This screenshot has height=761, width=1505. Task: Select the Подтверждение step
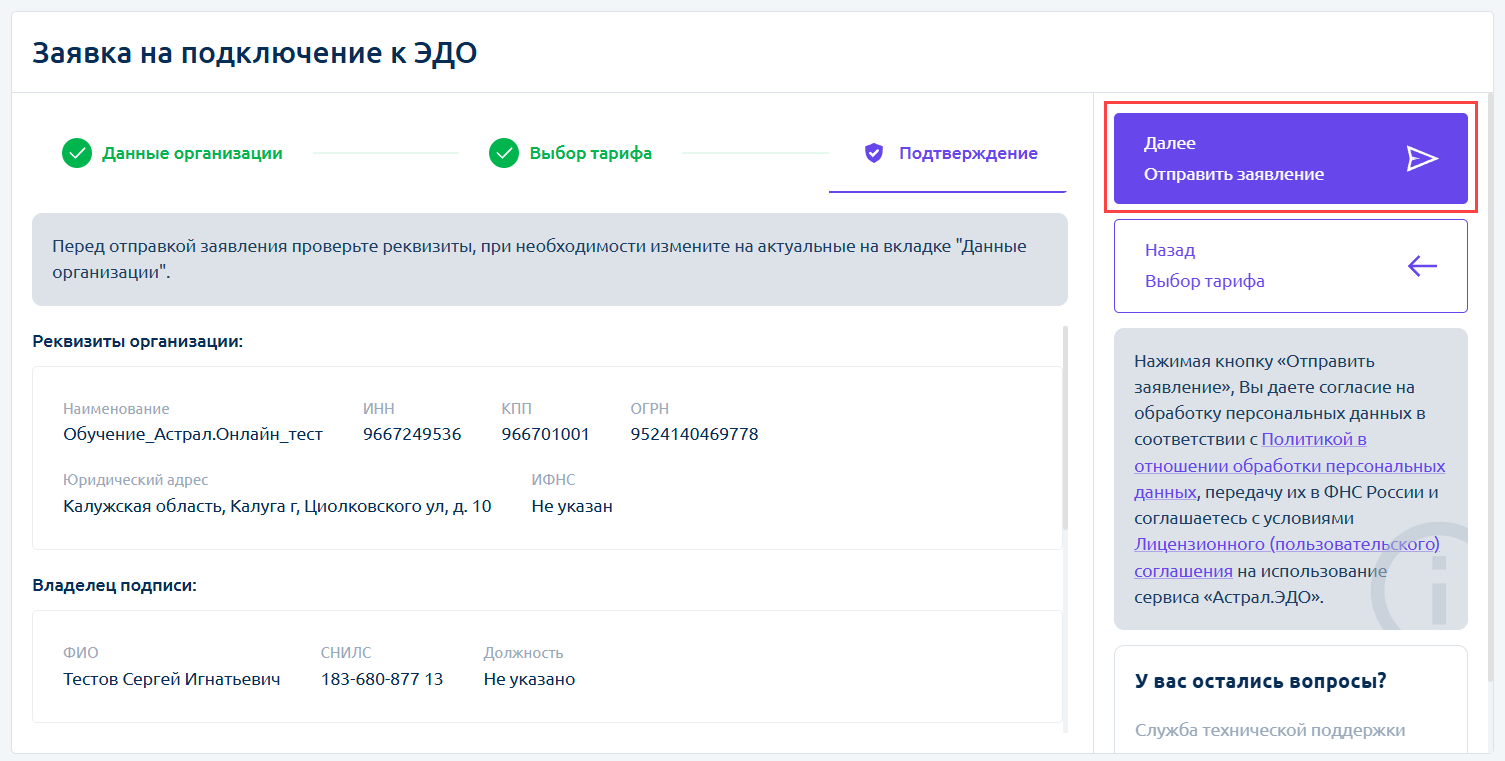950,154
